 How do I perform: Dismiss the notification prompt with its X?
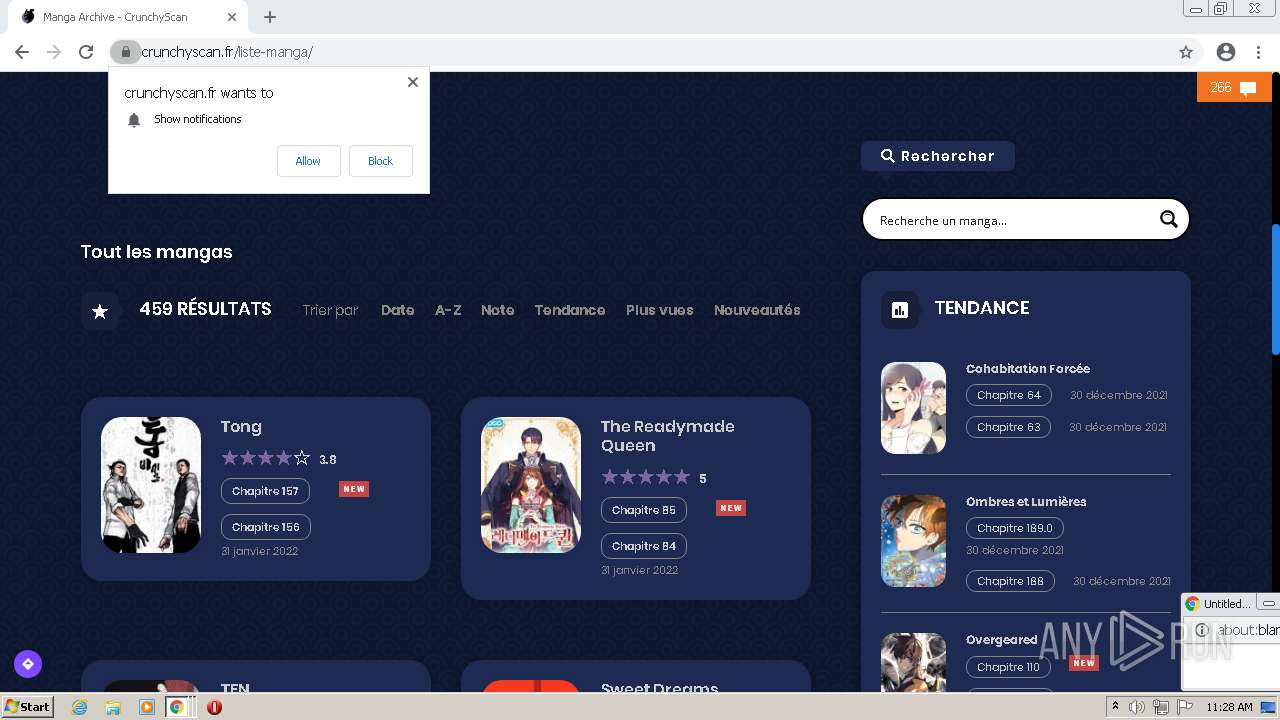coord(413,82)
